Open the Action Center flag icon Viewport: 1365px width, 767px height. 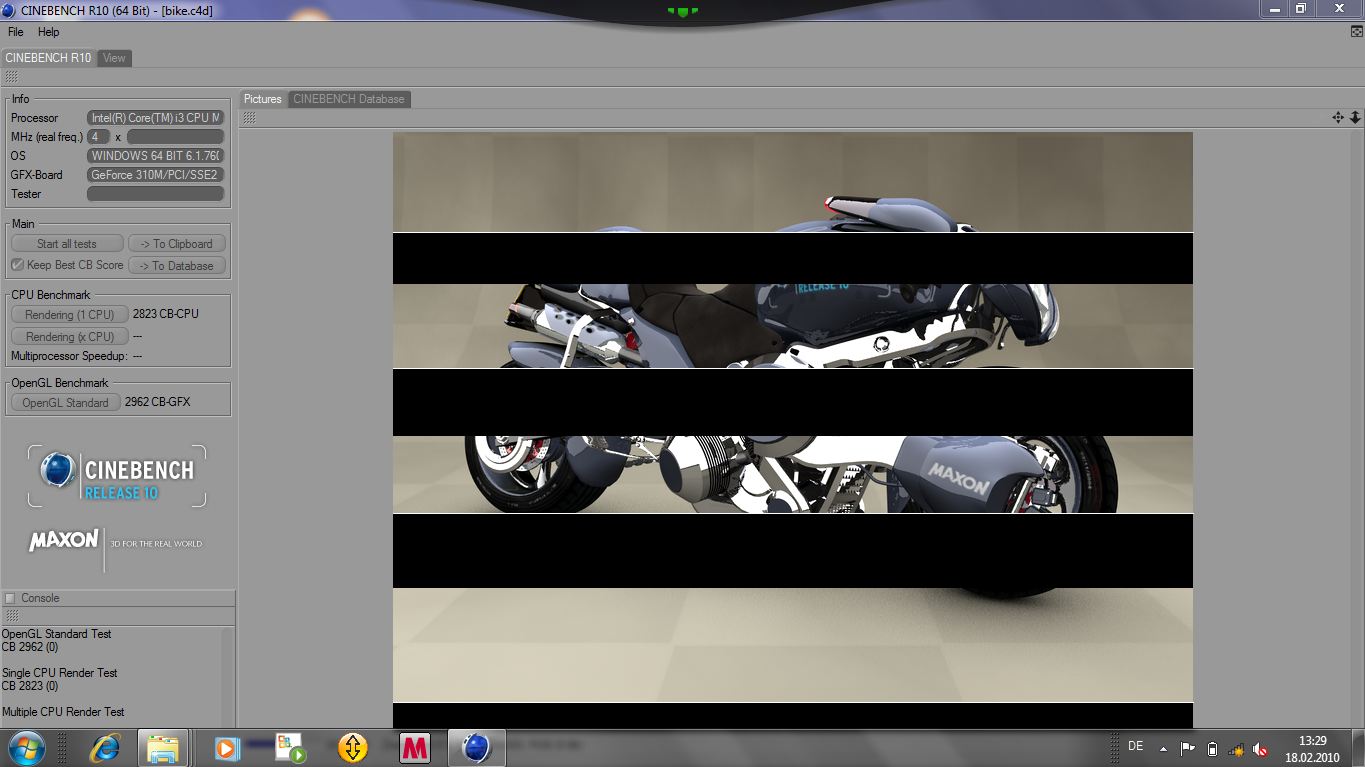(1188, 748)
